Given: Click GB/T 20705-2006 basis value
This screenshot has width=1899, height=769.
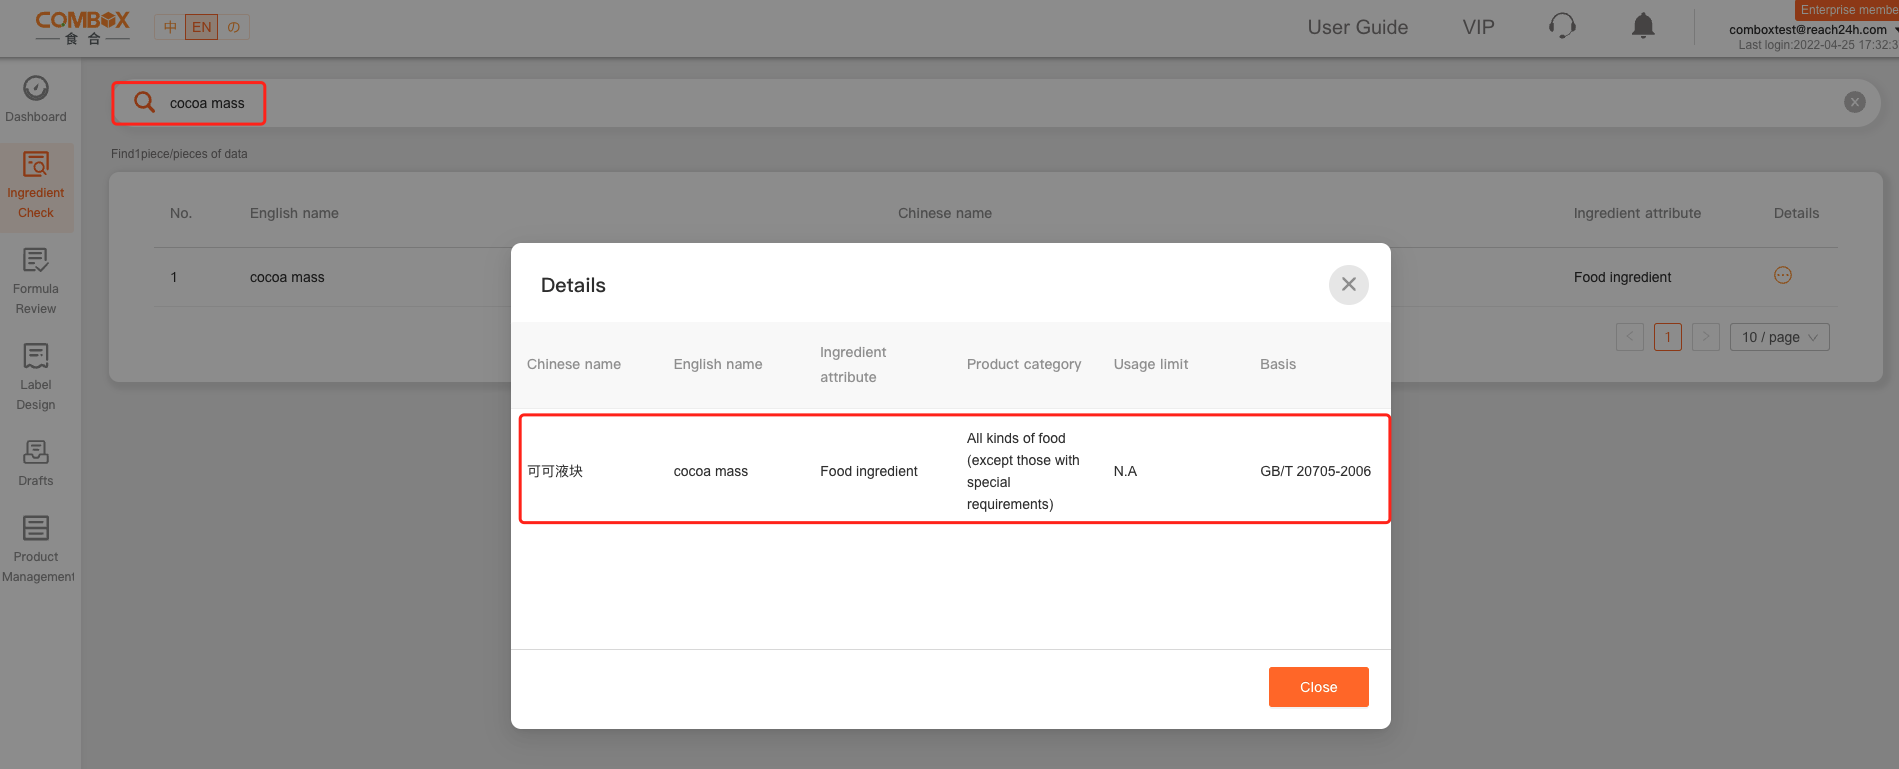Looking at the screenshot, I should coord(1315,471).
